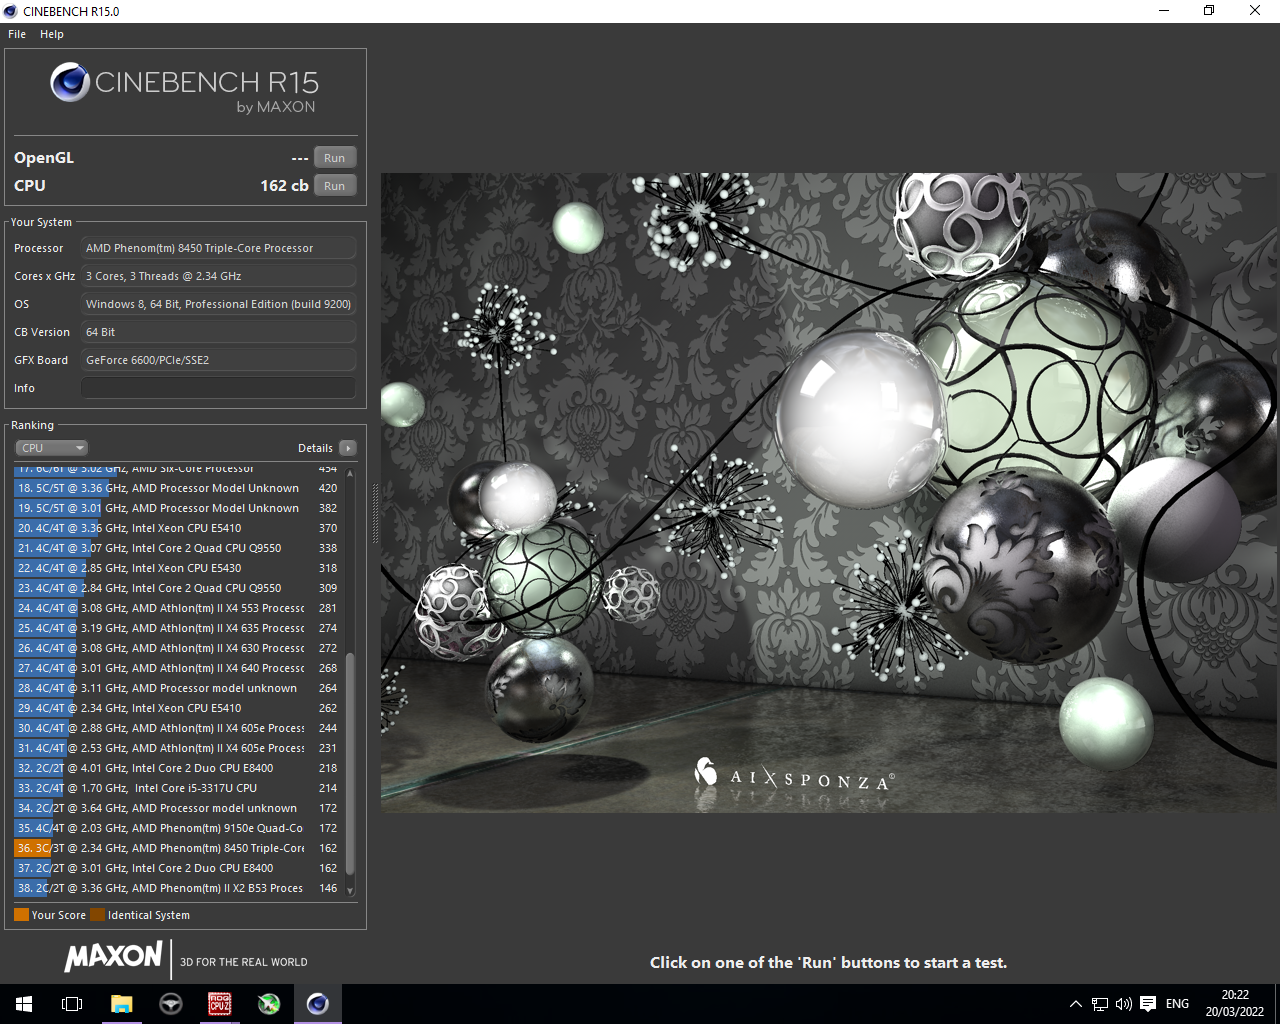Select ranking row 26 Athlon II X4 630

178,648
